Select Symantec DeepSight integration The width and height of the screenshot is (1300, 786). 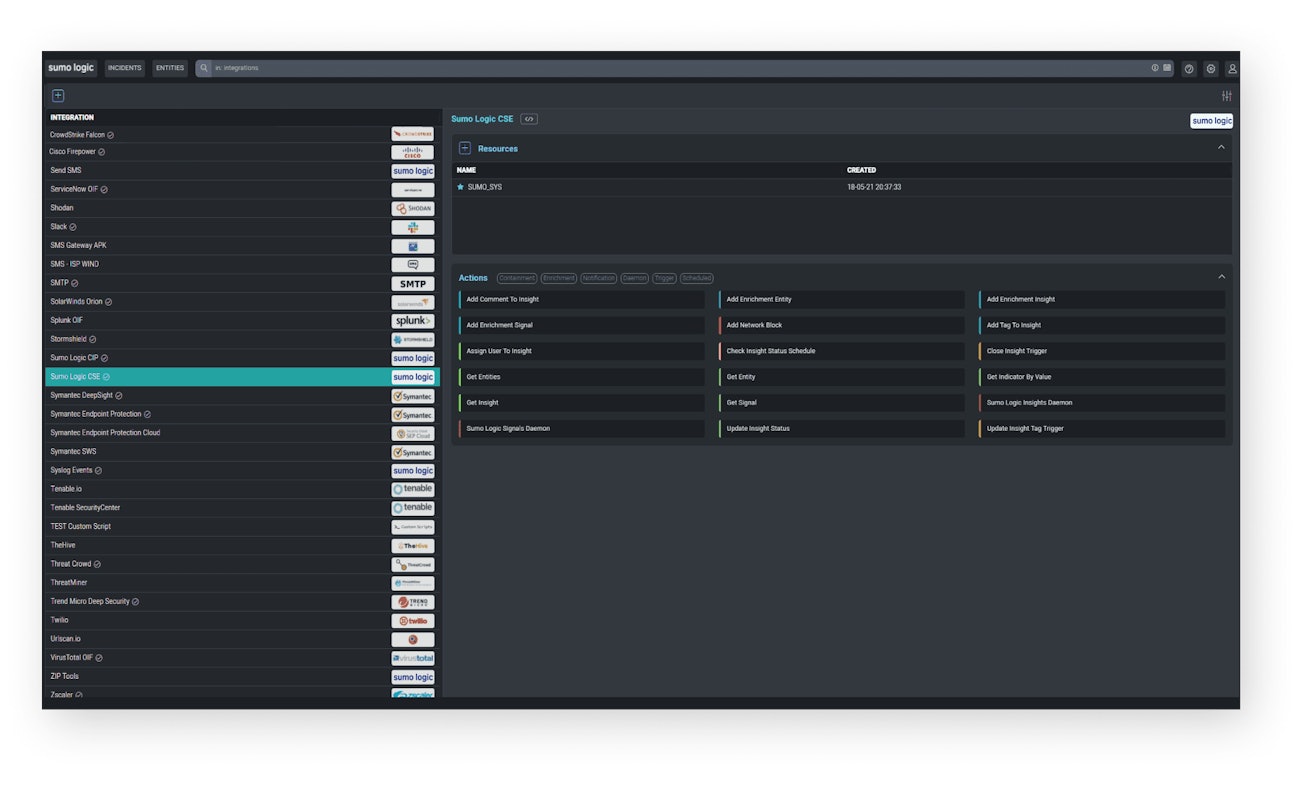pos(242,395)
